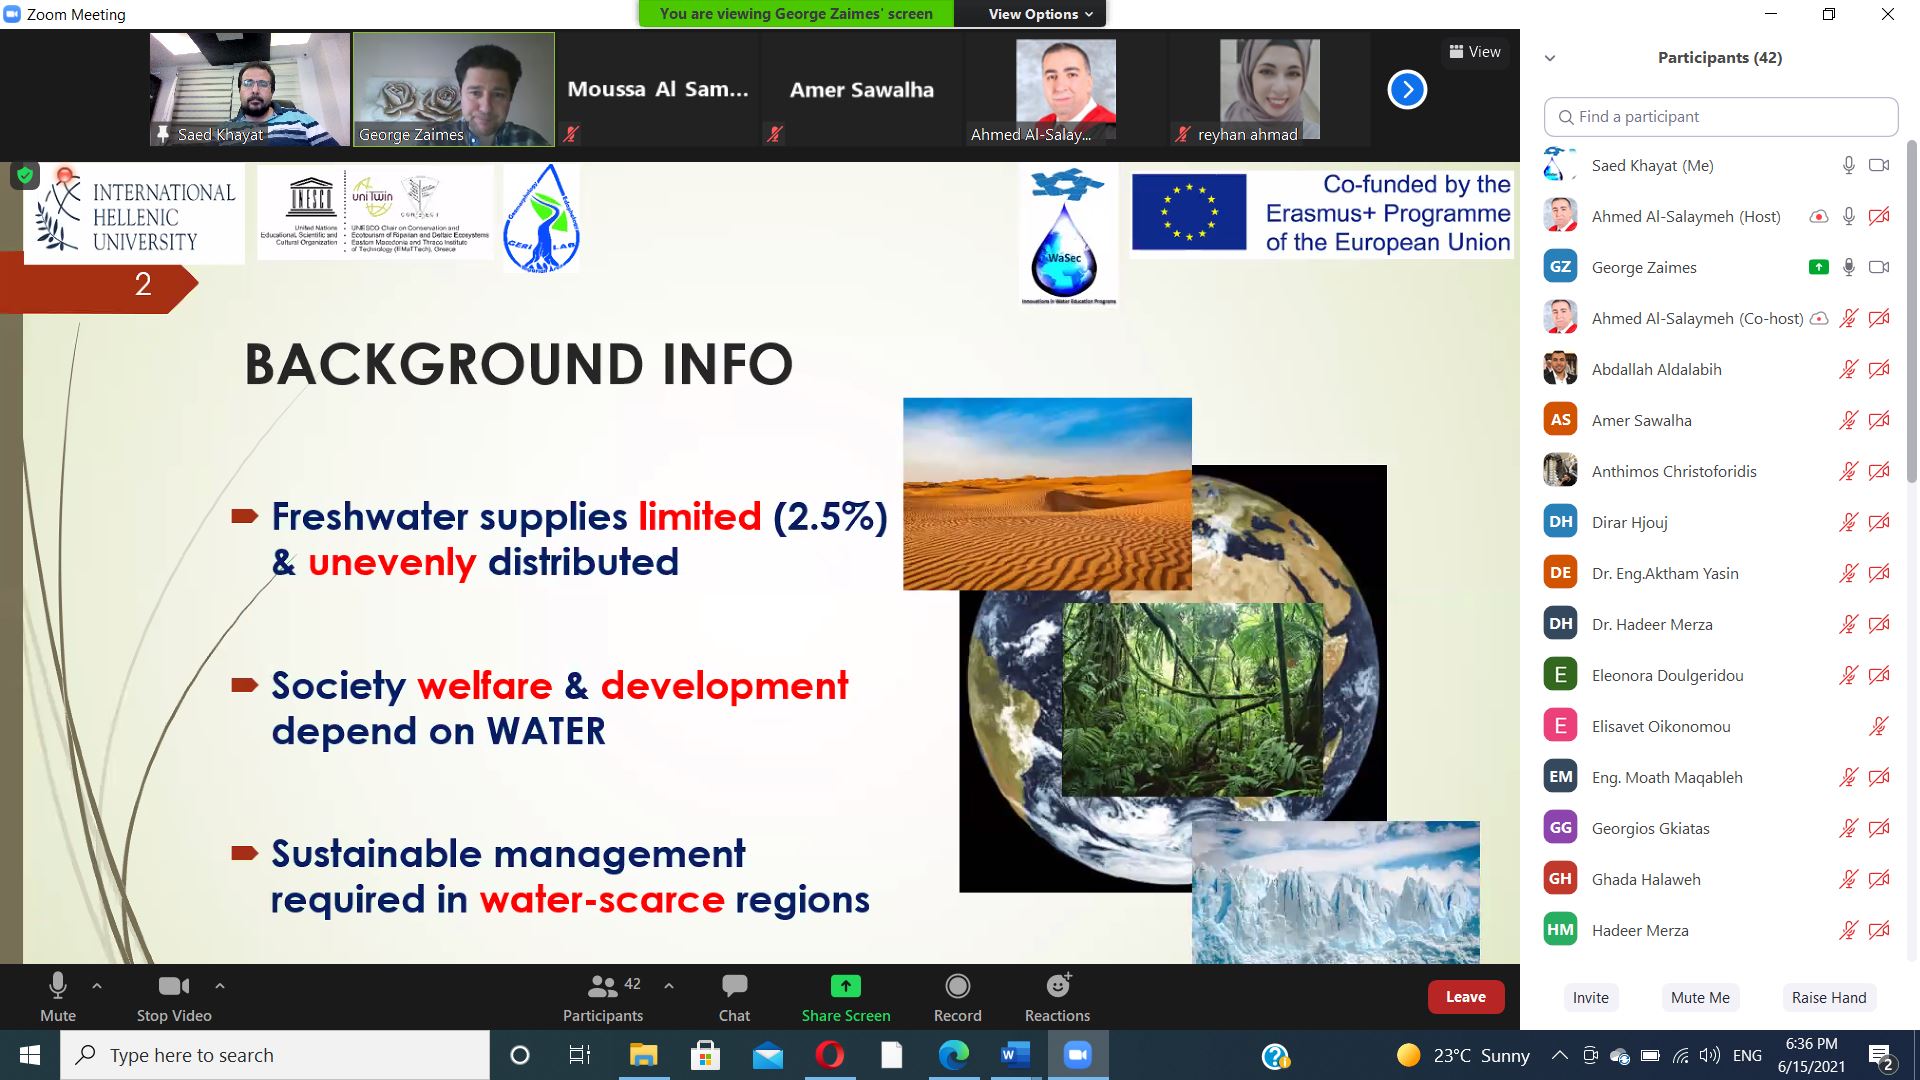
Task: Click the green Share Screen button
Action: [x=846, y=997]
